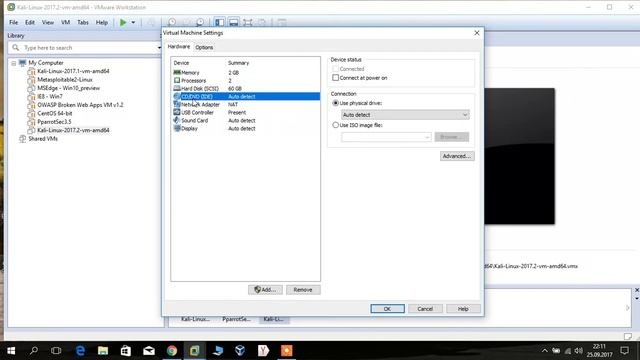Click the take snapshot clock icon
Image resolution: width=640 pixels, height=360 pixels.
tap(172, 22)
